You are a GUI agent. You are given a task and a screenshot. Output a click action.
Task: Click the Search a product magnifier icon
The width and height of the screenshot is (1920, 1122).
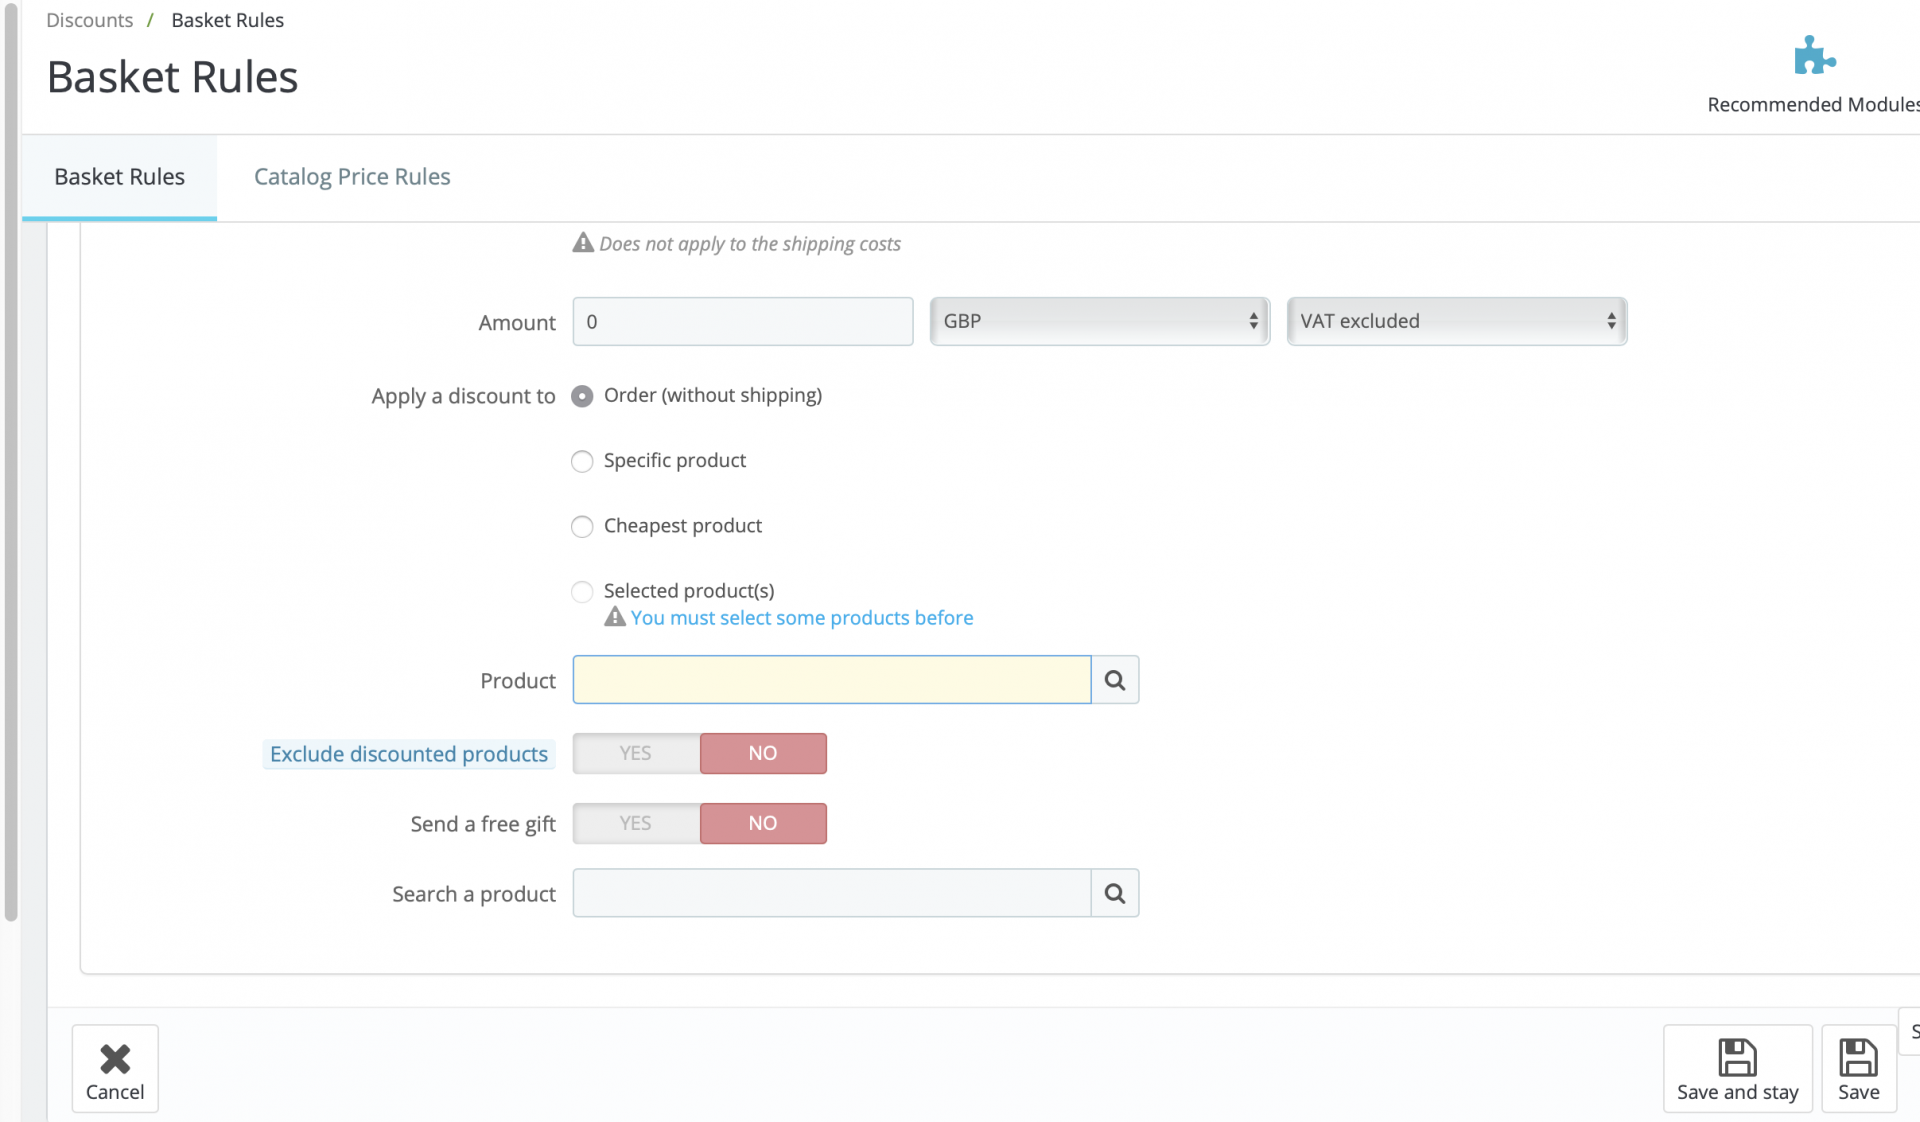[x=1115, y=894]
